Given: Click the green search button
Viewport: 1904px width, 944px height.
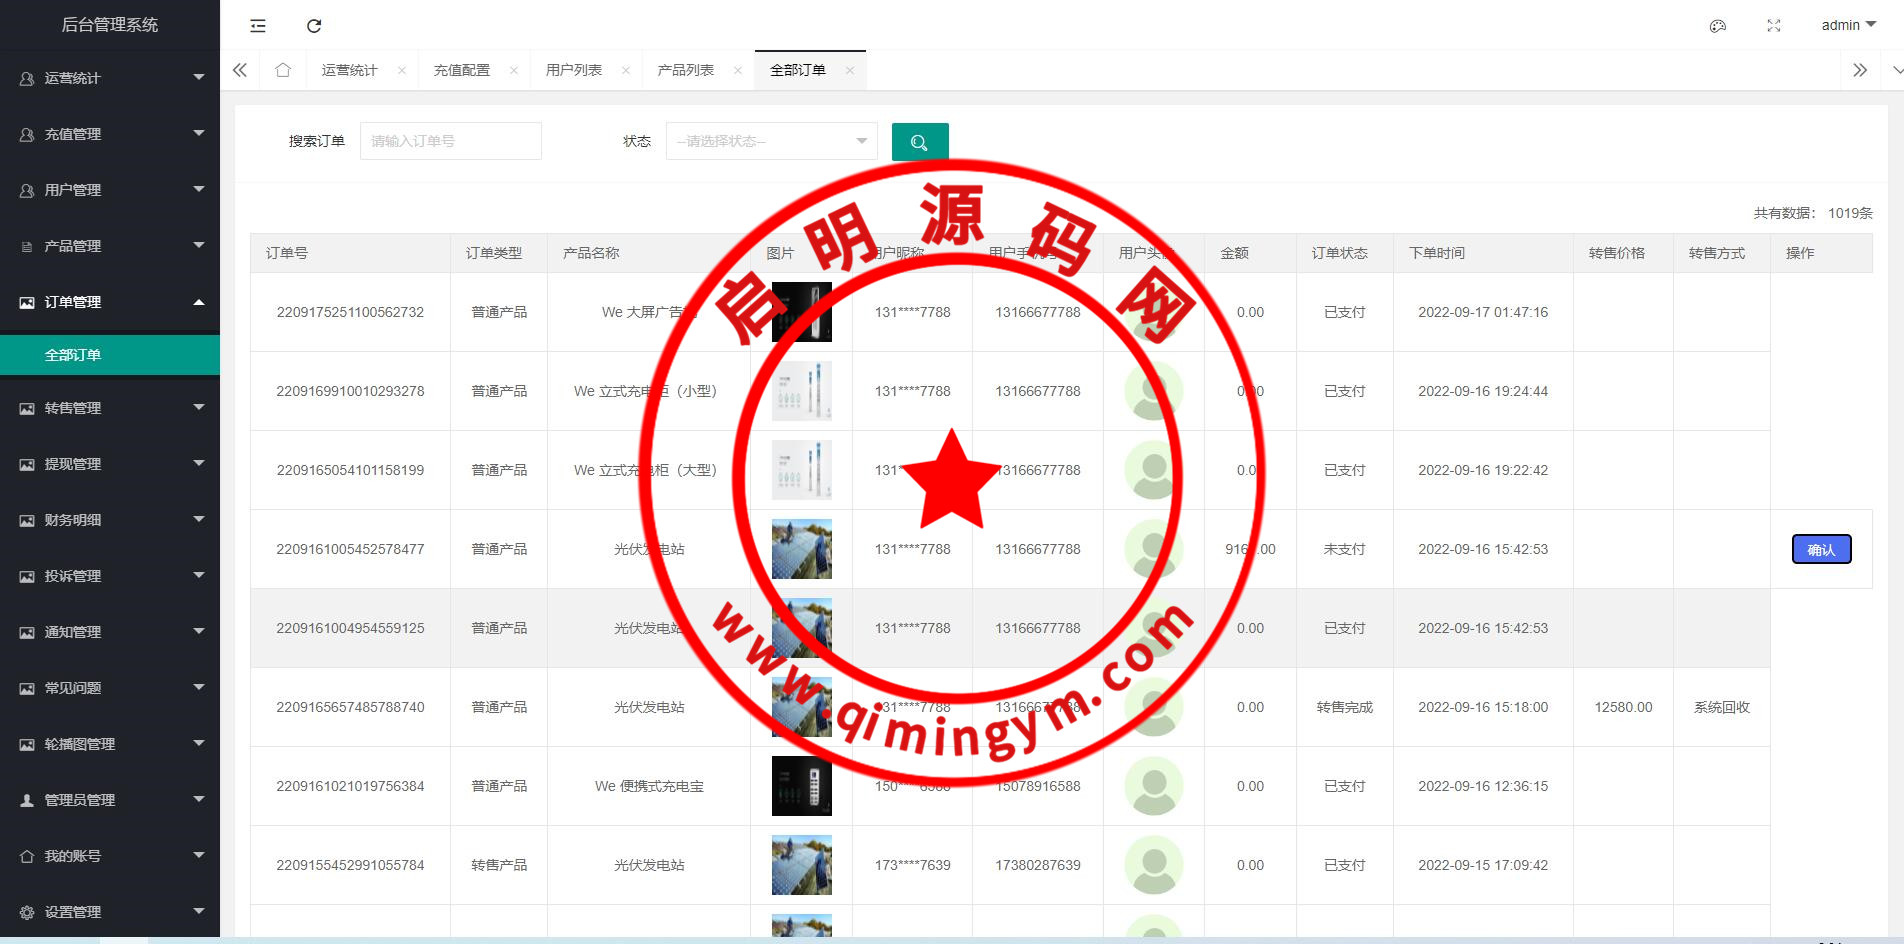Looking at the screenshot, I should click(x=919, y=142).
